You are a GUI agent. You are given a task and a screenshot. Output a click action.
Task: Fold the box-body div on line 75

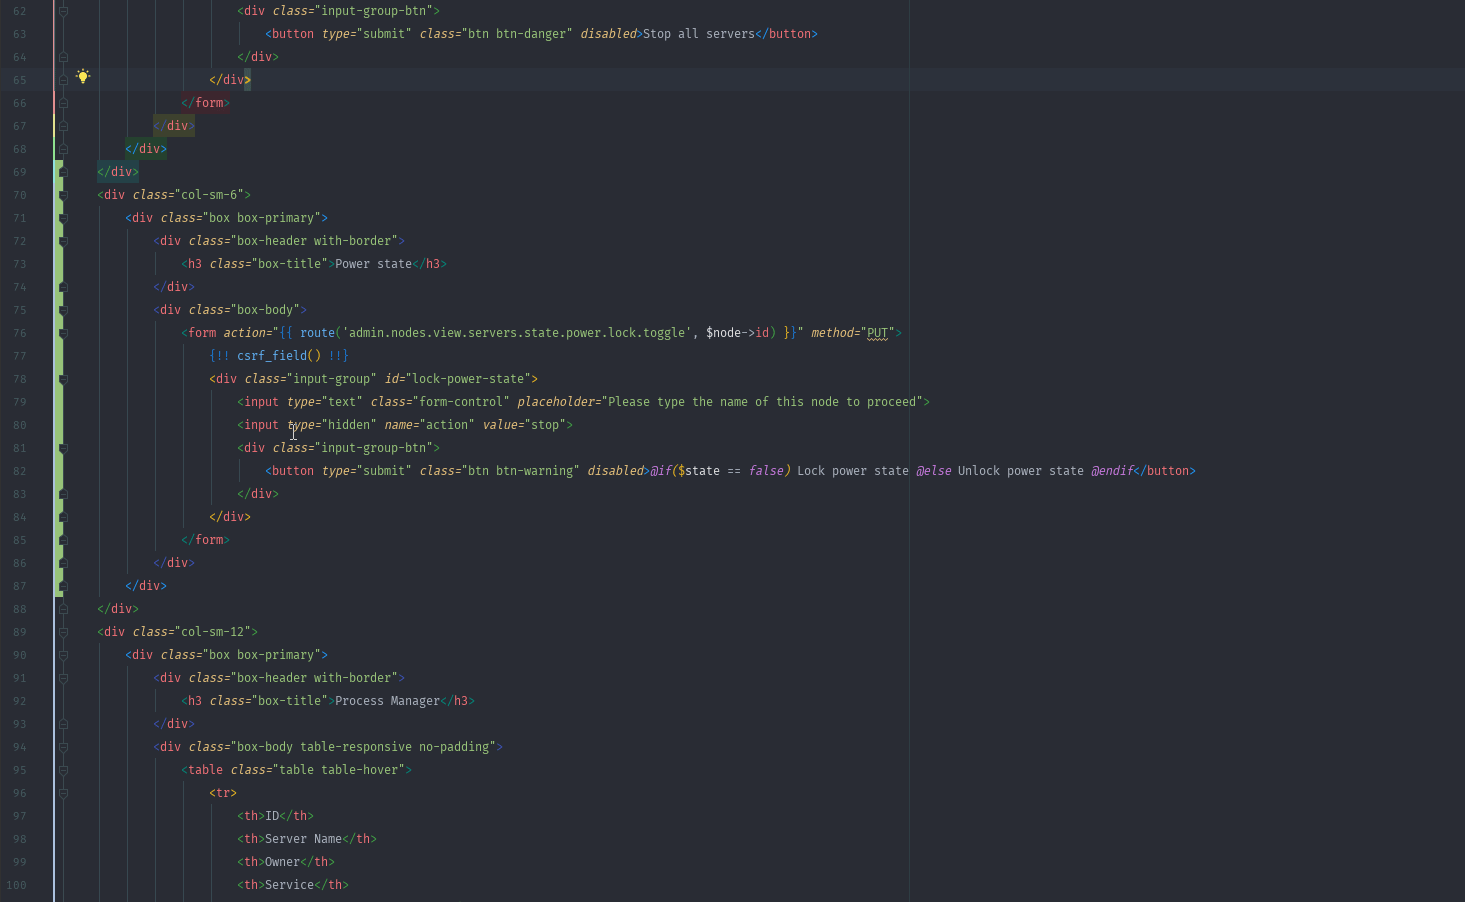(x=63, y=310)
